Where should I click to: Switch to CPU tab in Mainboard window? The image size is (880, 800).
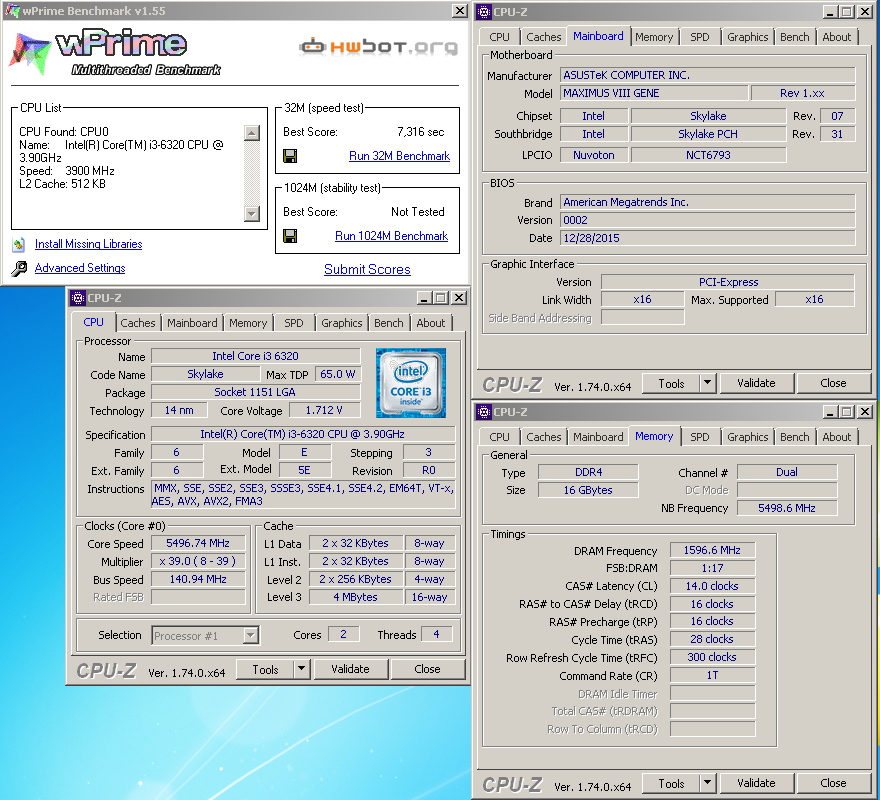(499, 37)
